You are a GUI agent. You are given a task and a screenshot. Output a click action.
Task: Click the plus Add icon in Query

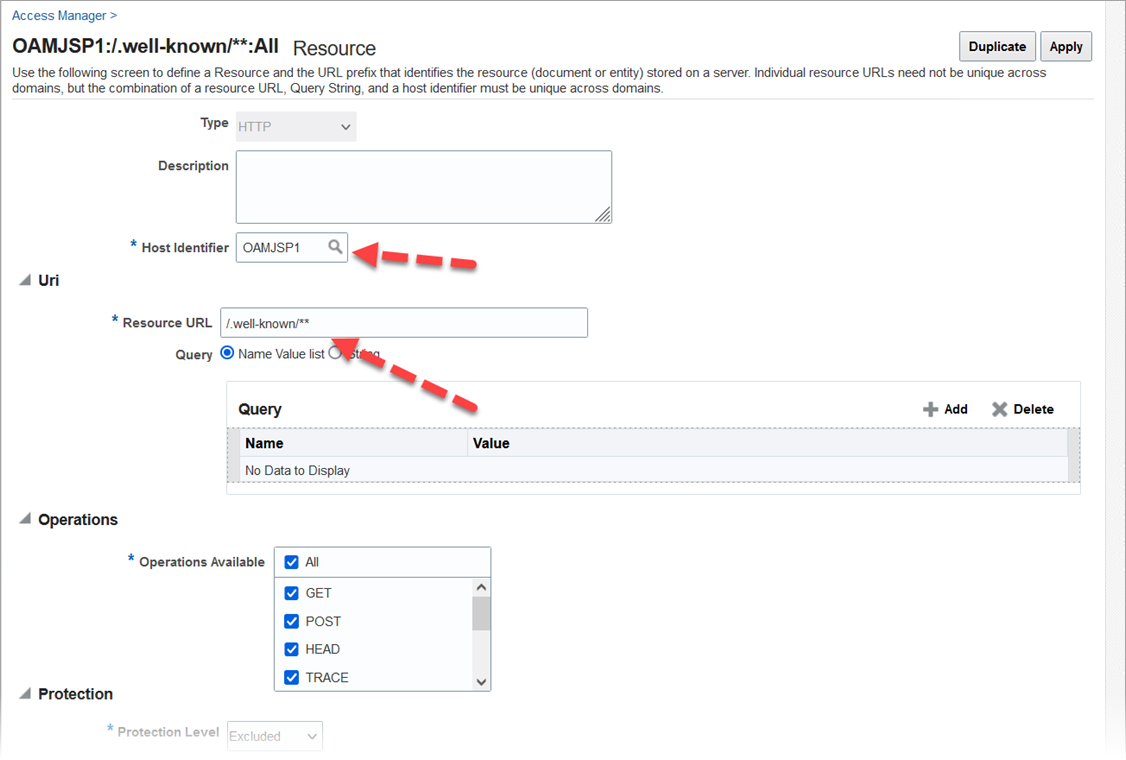pyautogui.click(x=930, y=409)
